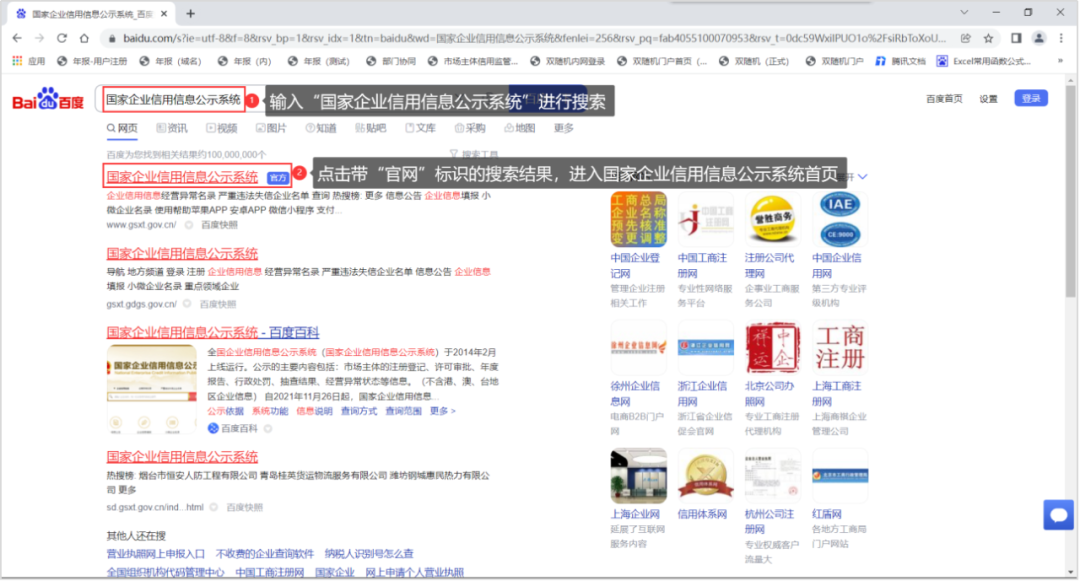The image size is (1080, 581).
Task: Click the 北京公司办照网 red seal thumbnail
Action: [x=772, y=347]
